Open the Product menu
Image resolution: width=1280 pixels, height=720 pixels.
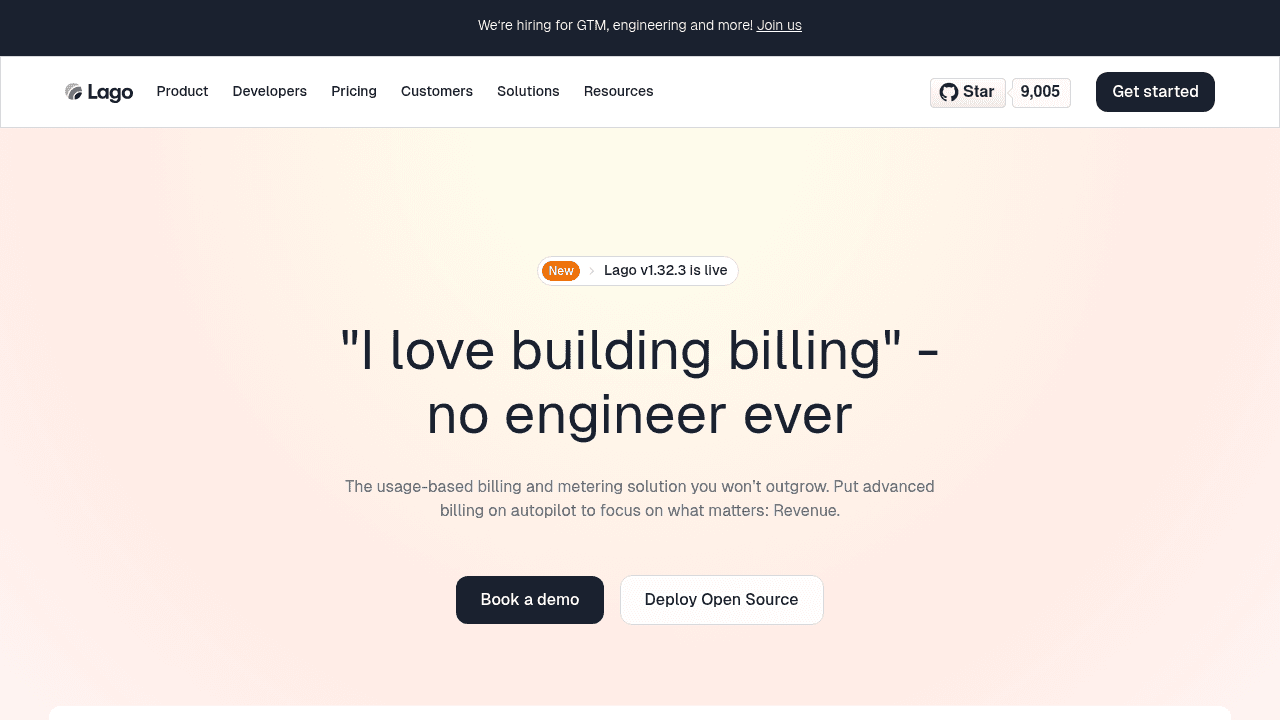(x=182, y=91)
